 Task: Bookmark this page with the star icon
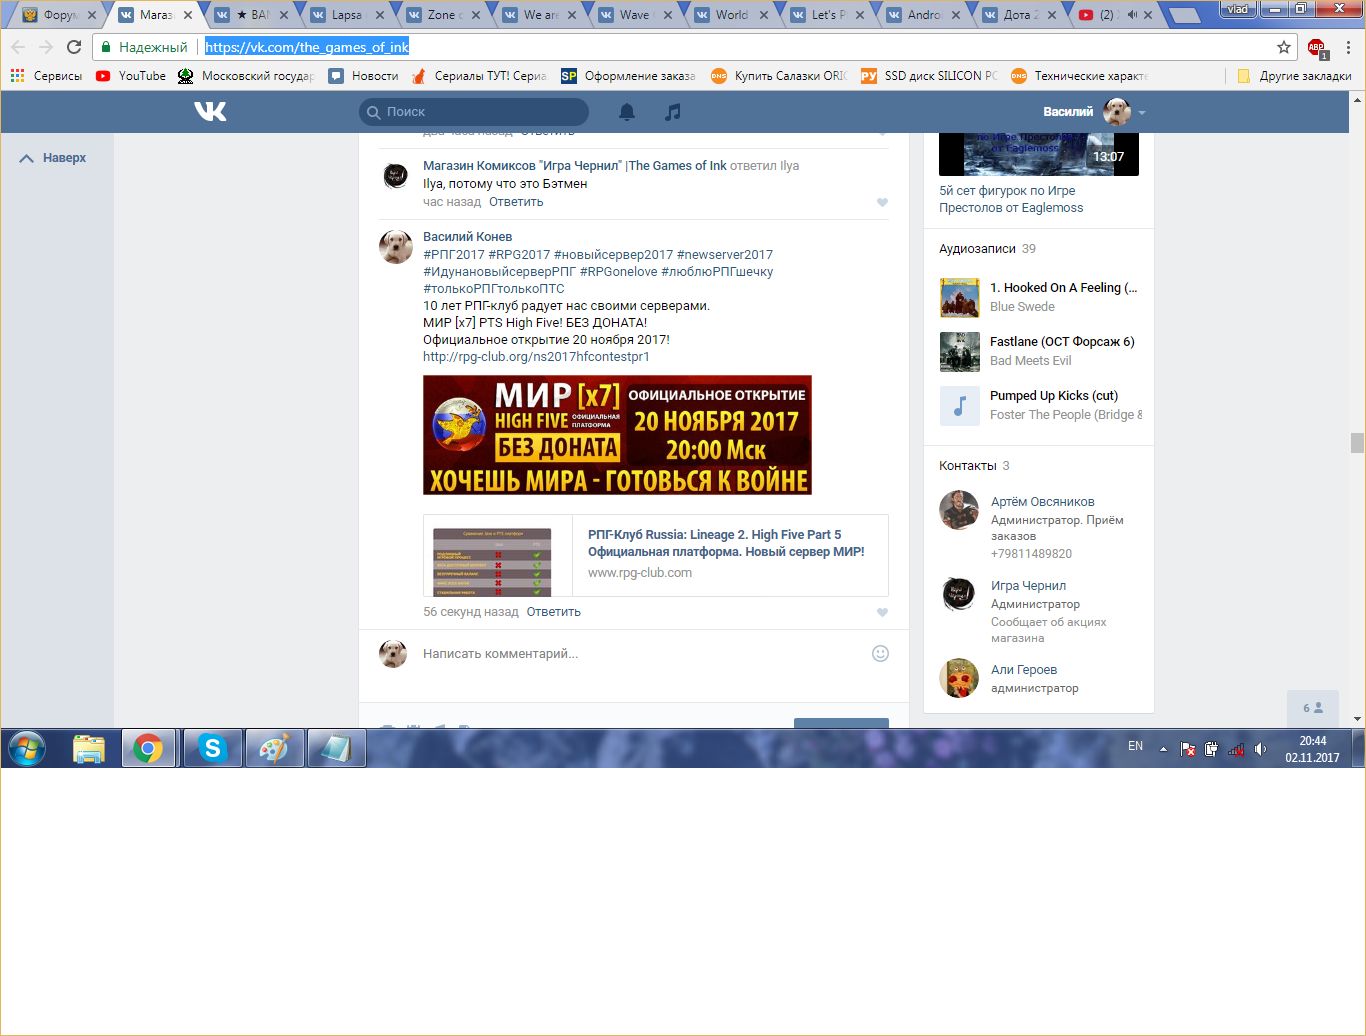click(x=1284, y=47)
